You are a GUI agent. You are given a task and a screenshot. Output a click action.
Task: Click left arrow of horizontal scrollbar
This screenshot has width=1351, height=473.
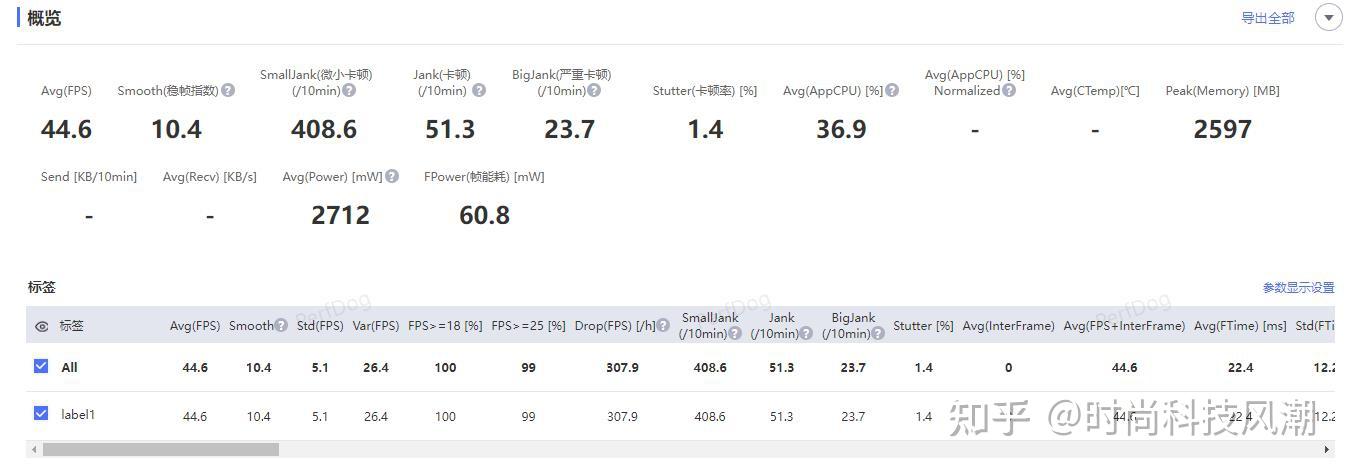tap(33, 450)
